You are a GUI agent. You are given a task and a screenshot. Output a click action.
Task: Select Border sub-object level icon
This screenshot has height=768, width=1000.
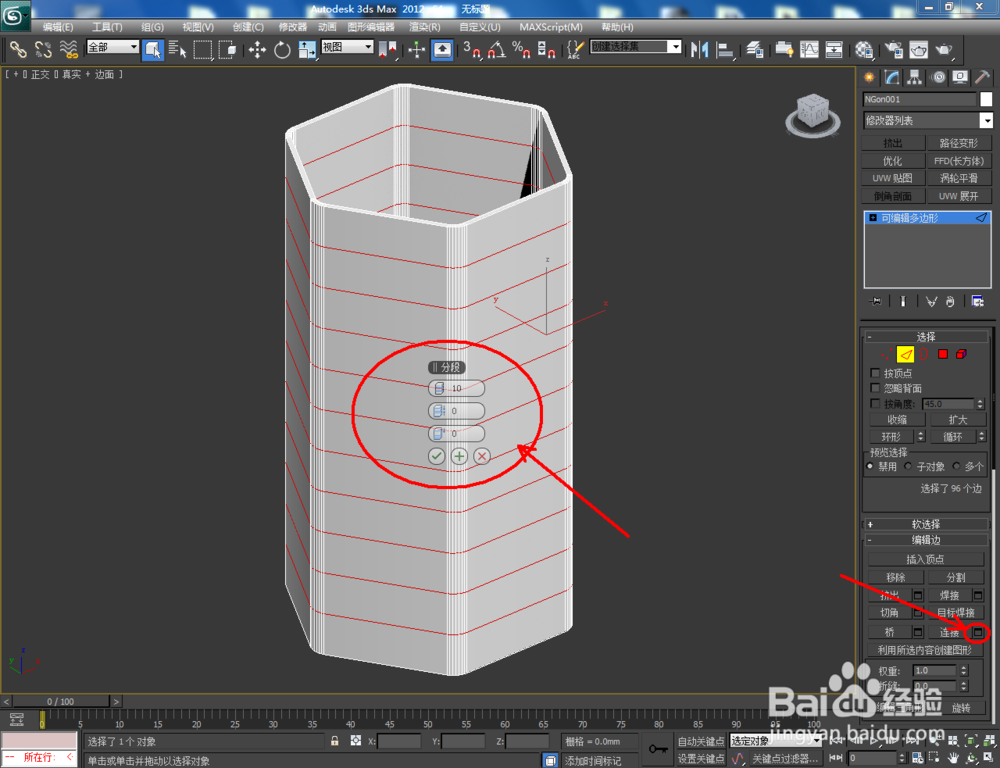[924, 354]
